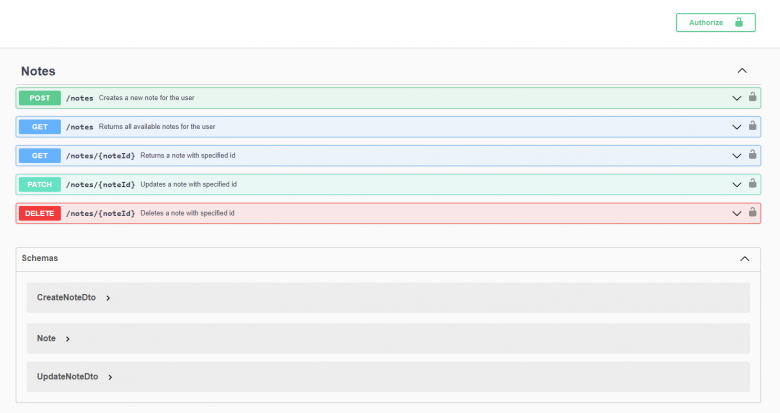
Task: Expand GET /notes/{noteId} operation arrow
Action: pyautogui.click(x=737, y=156)
